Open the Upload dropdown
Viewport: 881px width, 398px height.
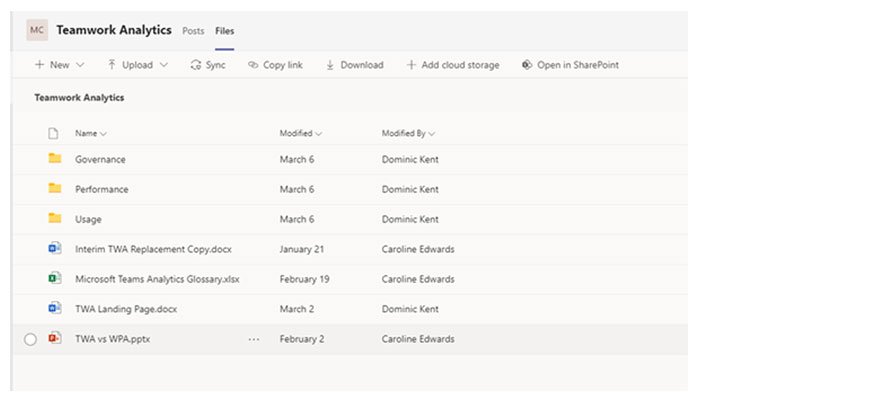pyautogui.click(x=138, y=65)
